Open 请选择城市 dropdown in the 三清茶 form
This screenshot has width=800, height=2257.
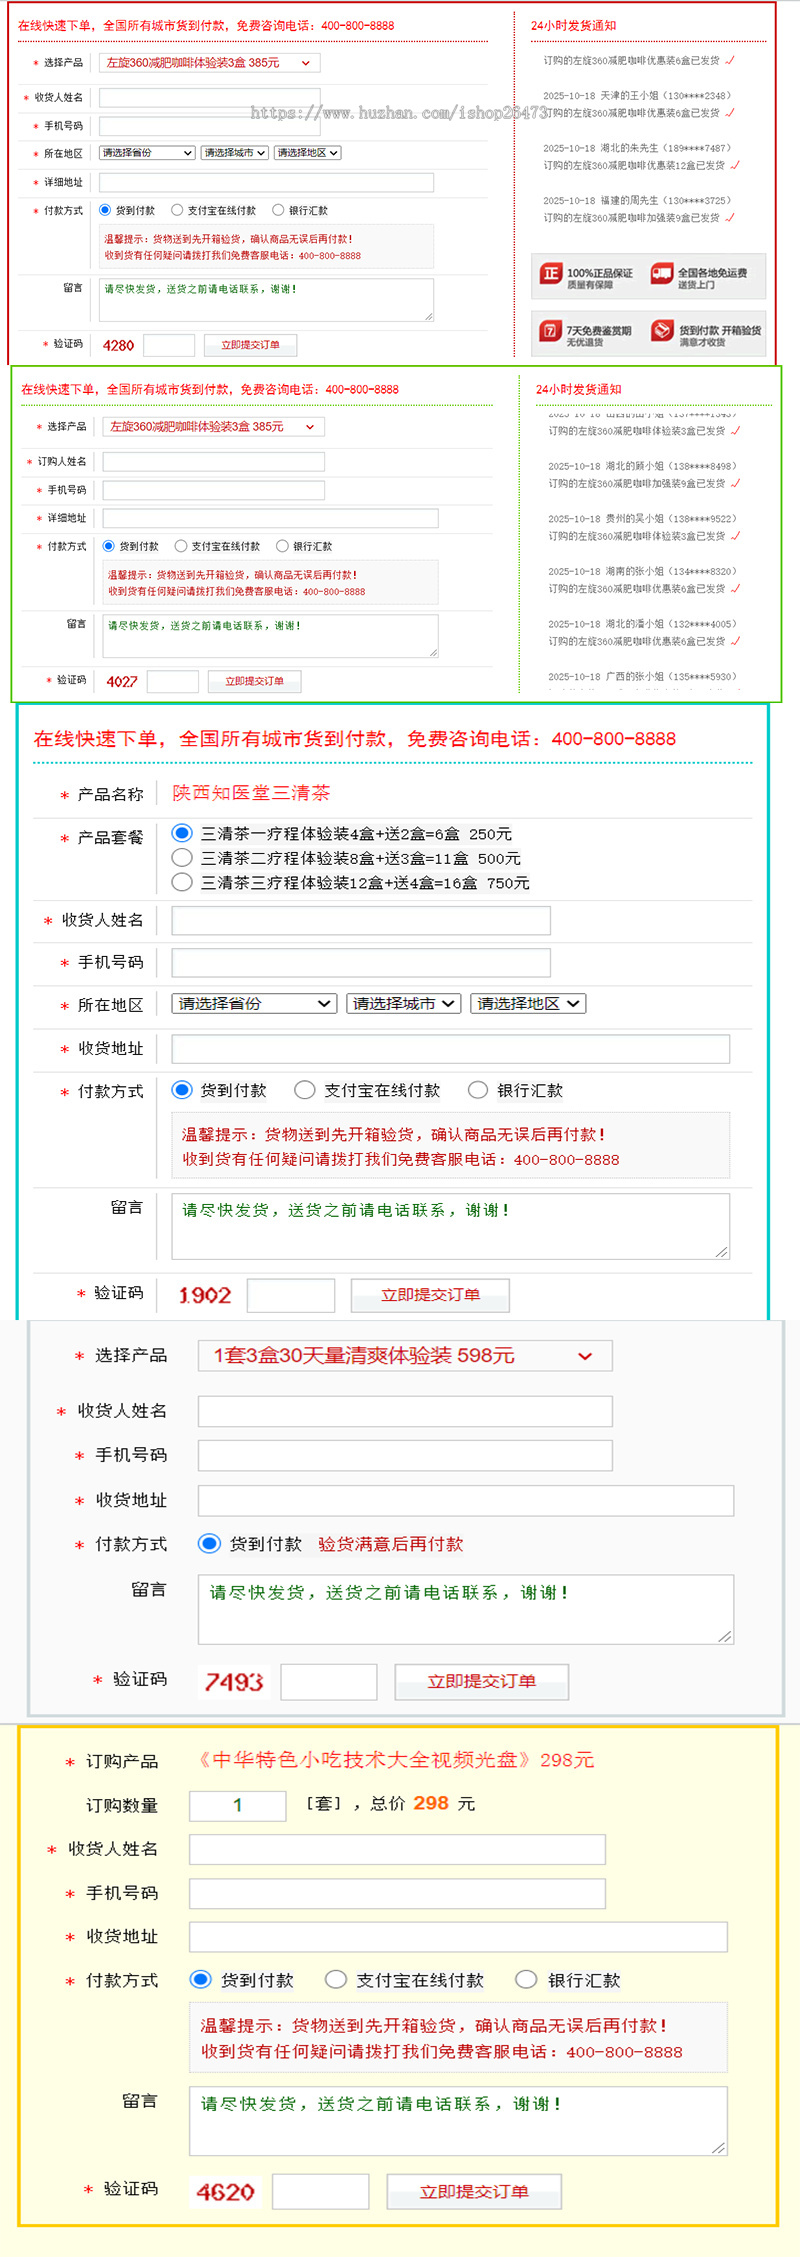click(403, 1004)
